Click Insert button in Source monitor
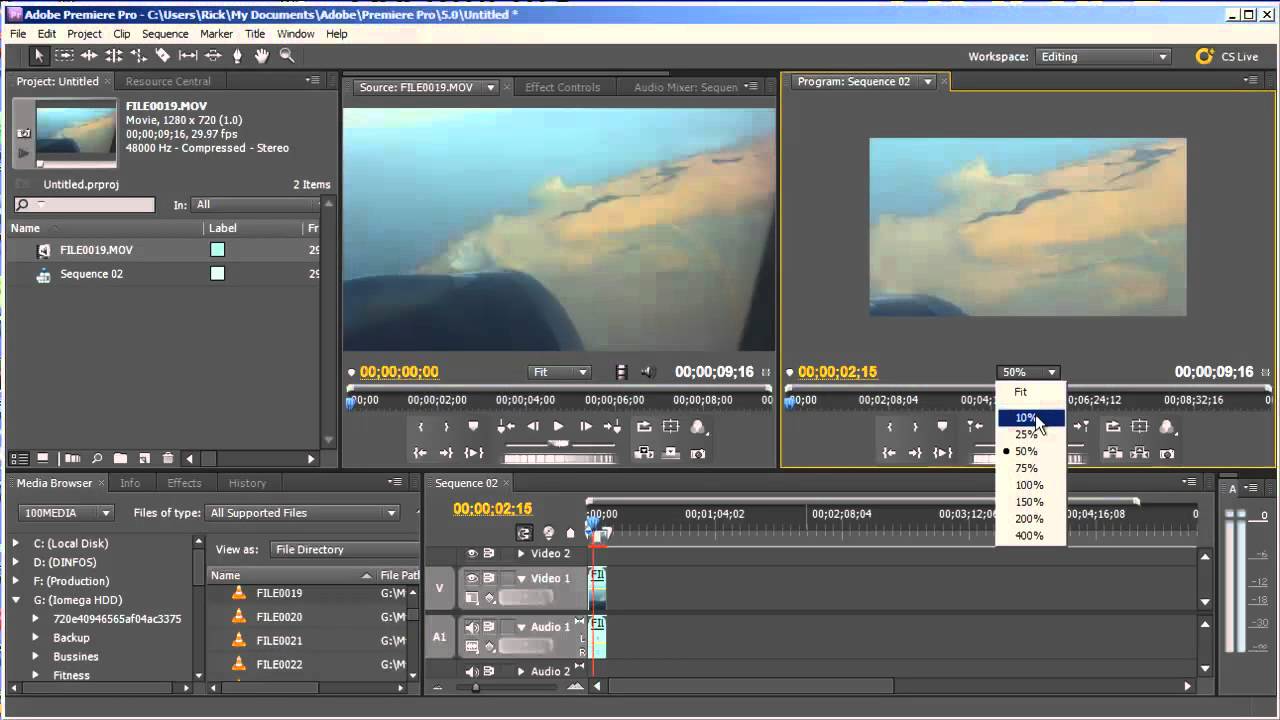The height and width of the screenshot is (720, 1280). (644, 453)
